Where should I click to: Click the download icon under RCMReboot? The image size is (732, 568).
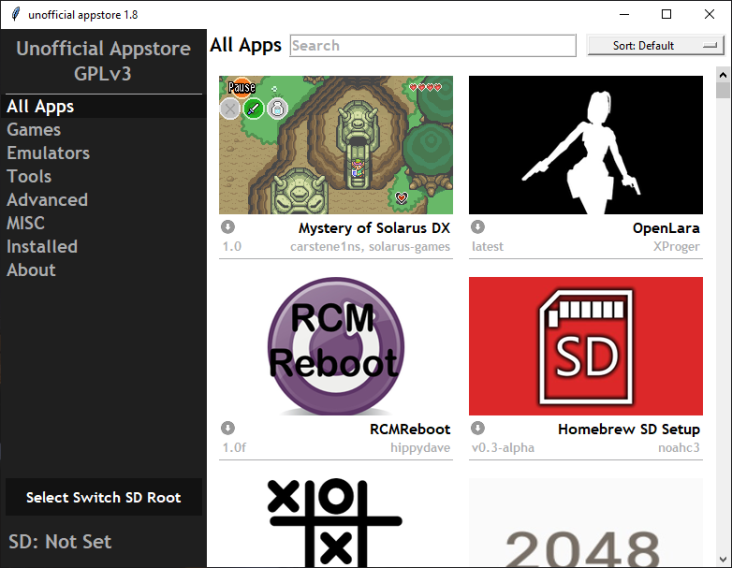(228, 428)
